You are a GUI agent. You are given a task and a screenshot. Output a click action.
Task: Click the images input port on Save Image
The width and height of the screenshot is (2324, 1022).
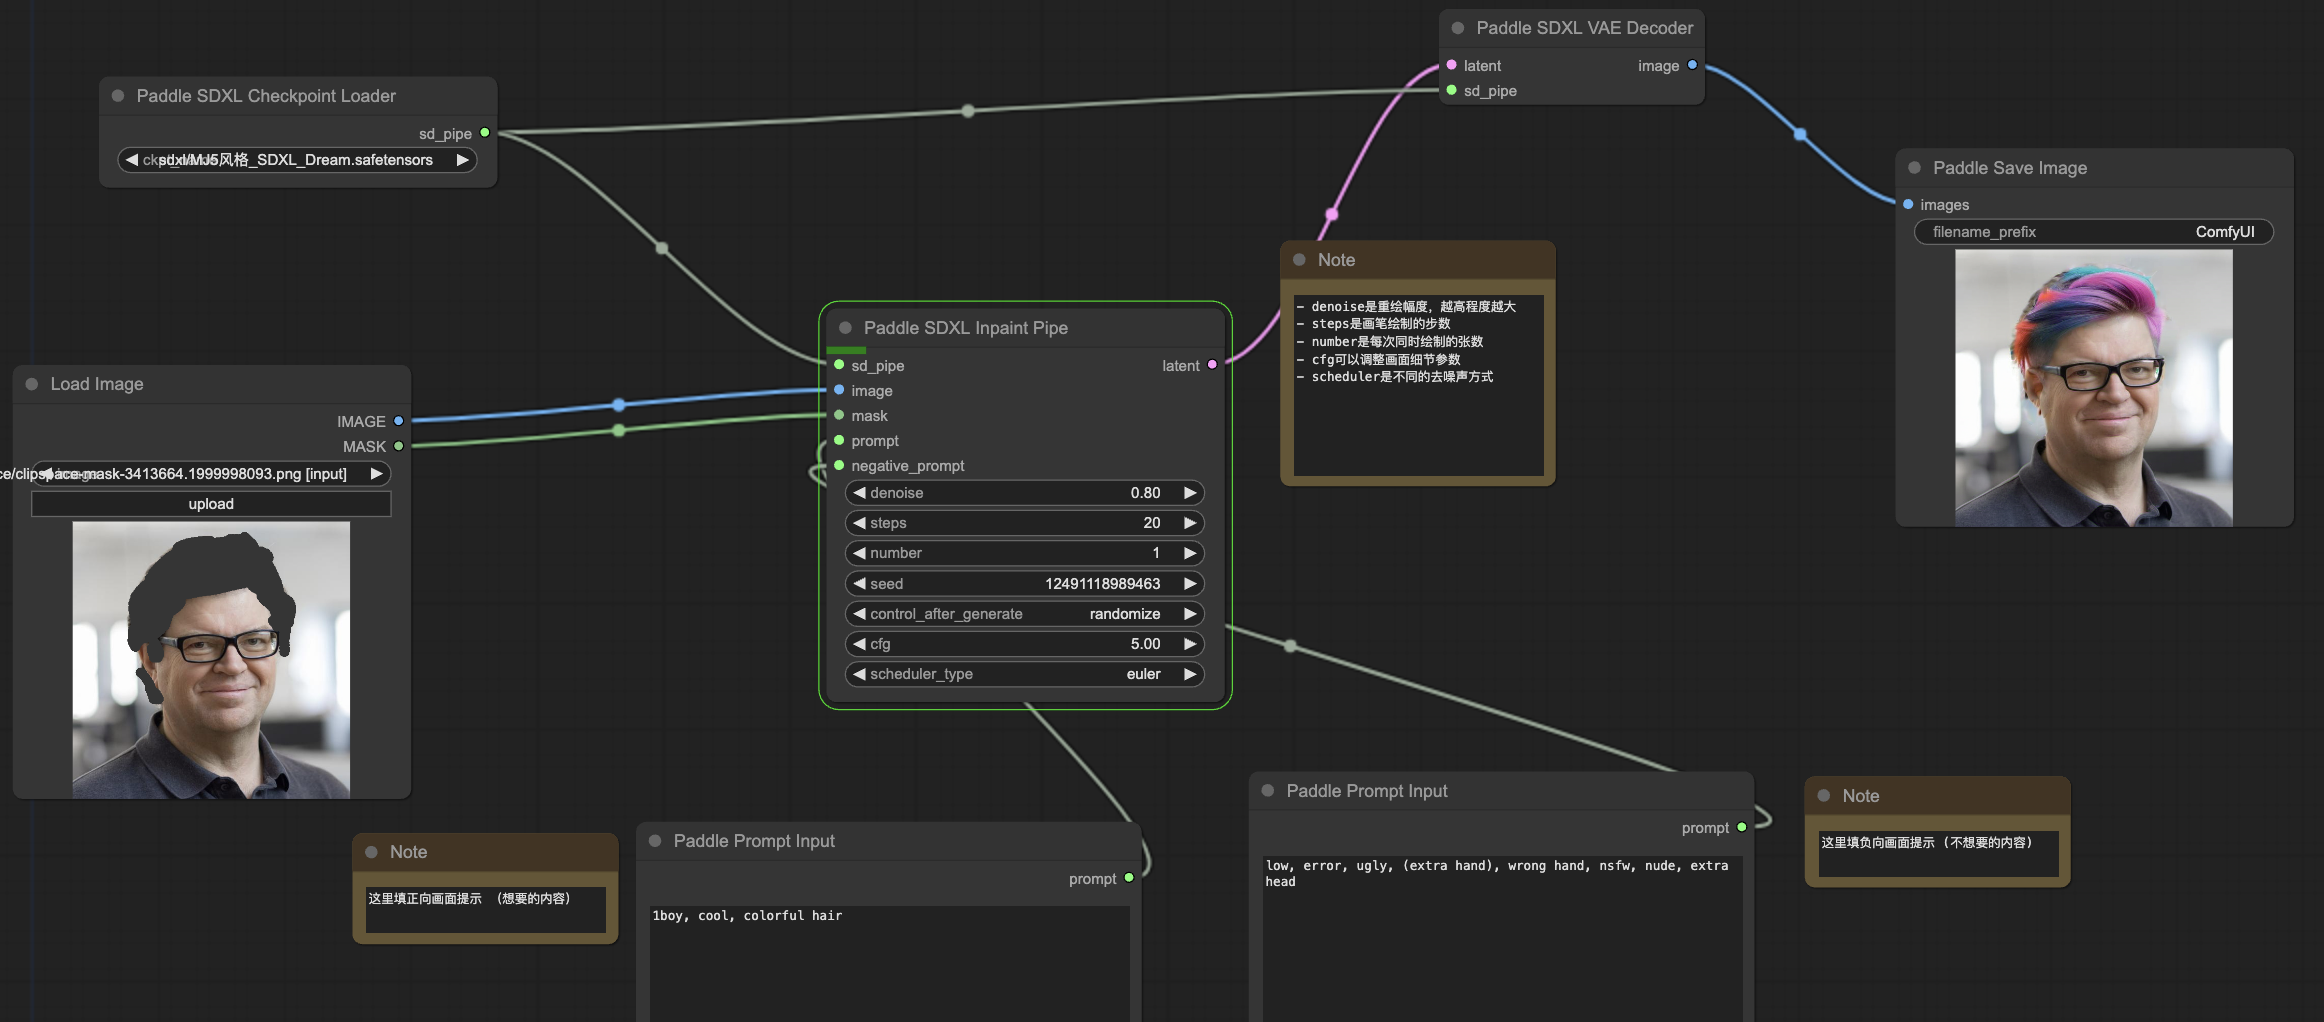(x=1908, y=204)
